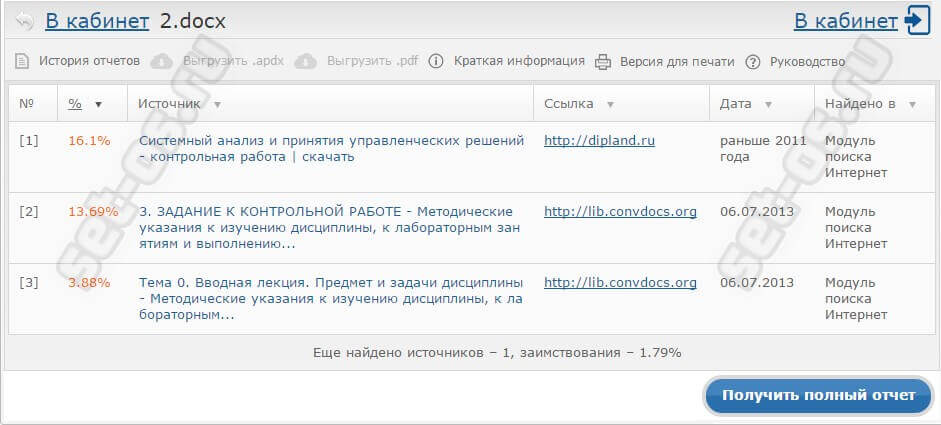Open Версия для печати
Screen dimensions: 941x425
(677, 62)
